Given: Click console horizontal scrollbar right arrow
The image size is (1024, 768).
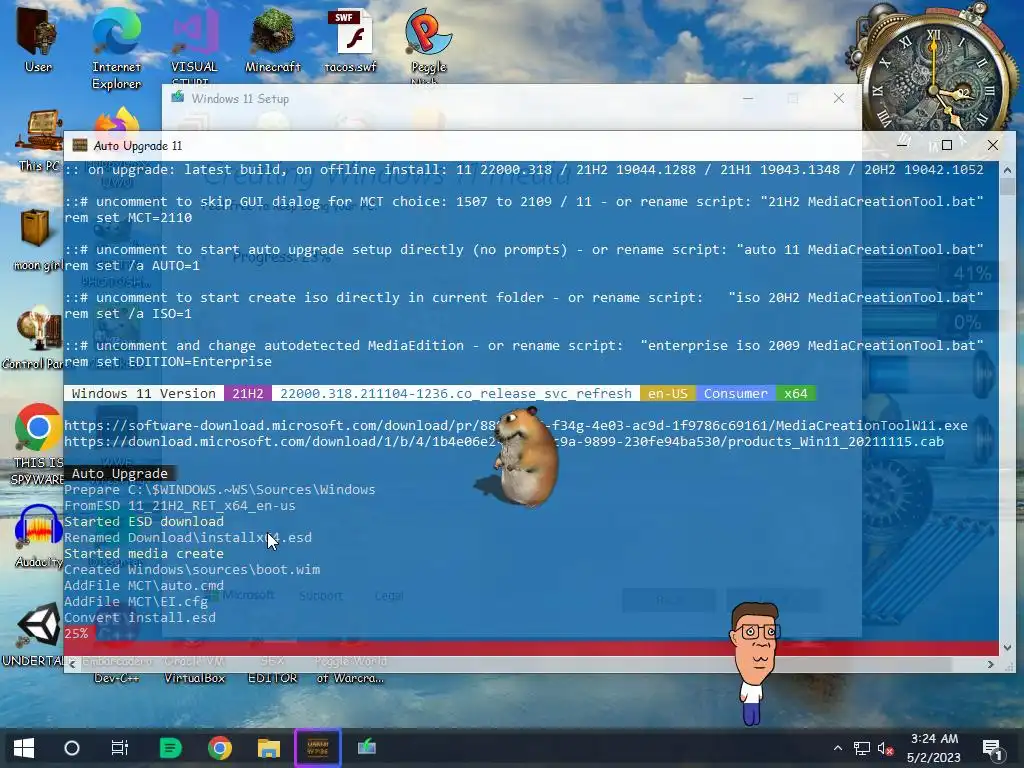Looking at the screenshot, I should point(991,664).
